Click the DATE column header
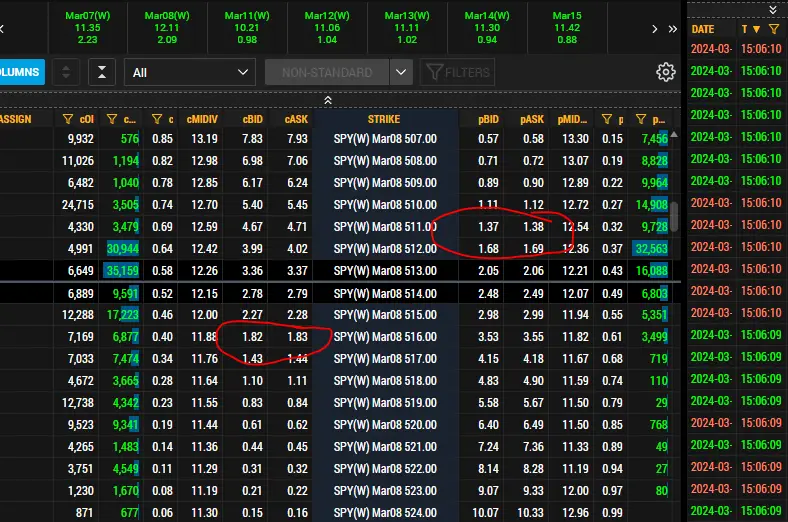Screen dimensions: 788x522 pyautogui.click(x=703, y=29)
